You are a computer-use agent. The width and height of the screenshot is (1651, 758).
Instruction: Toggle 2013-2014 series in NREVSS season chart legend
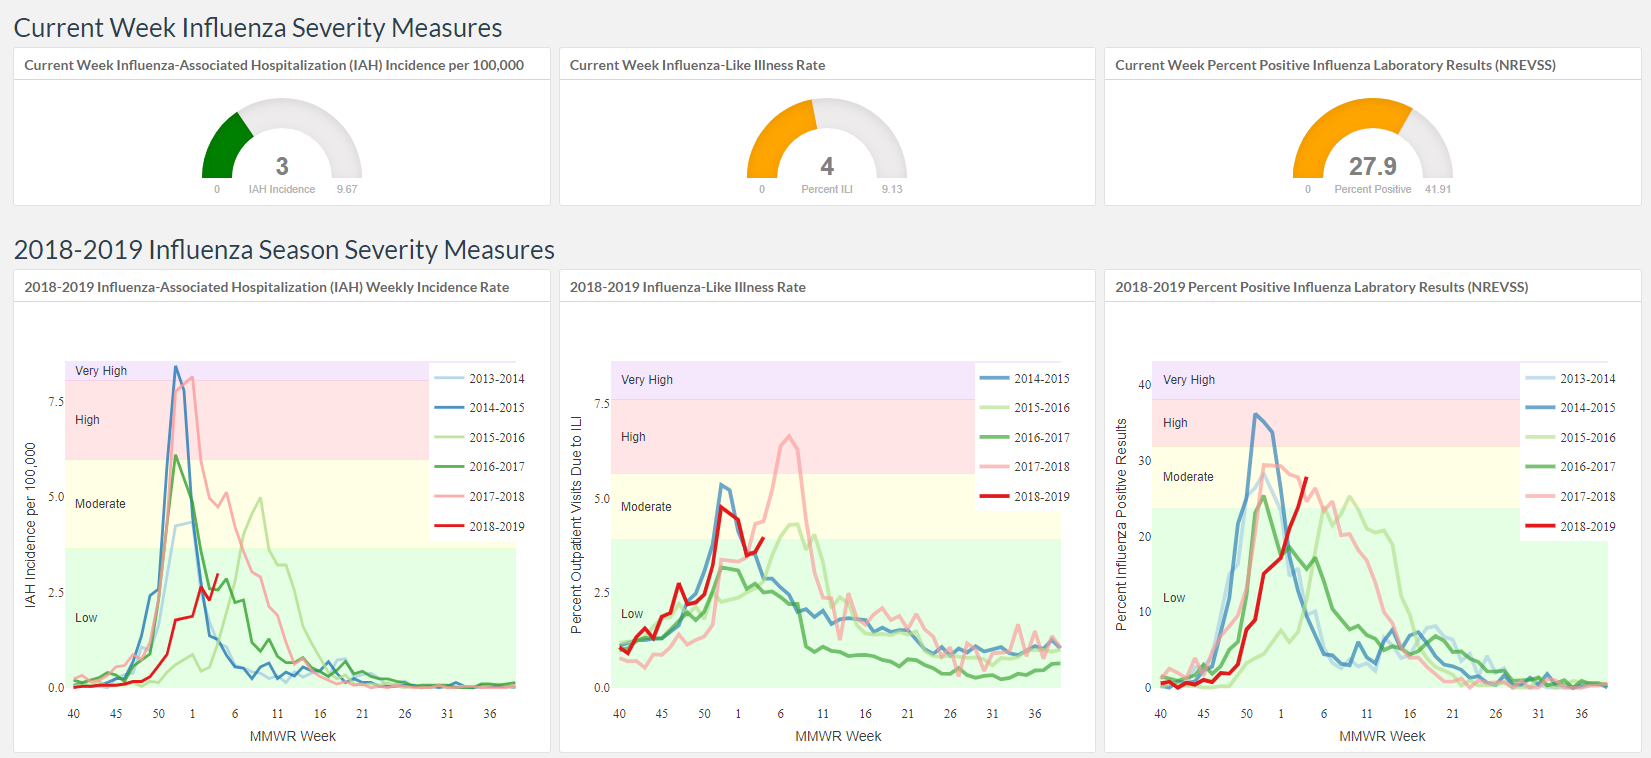pos(1571,379)
